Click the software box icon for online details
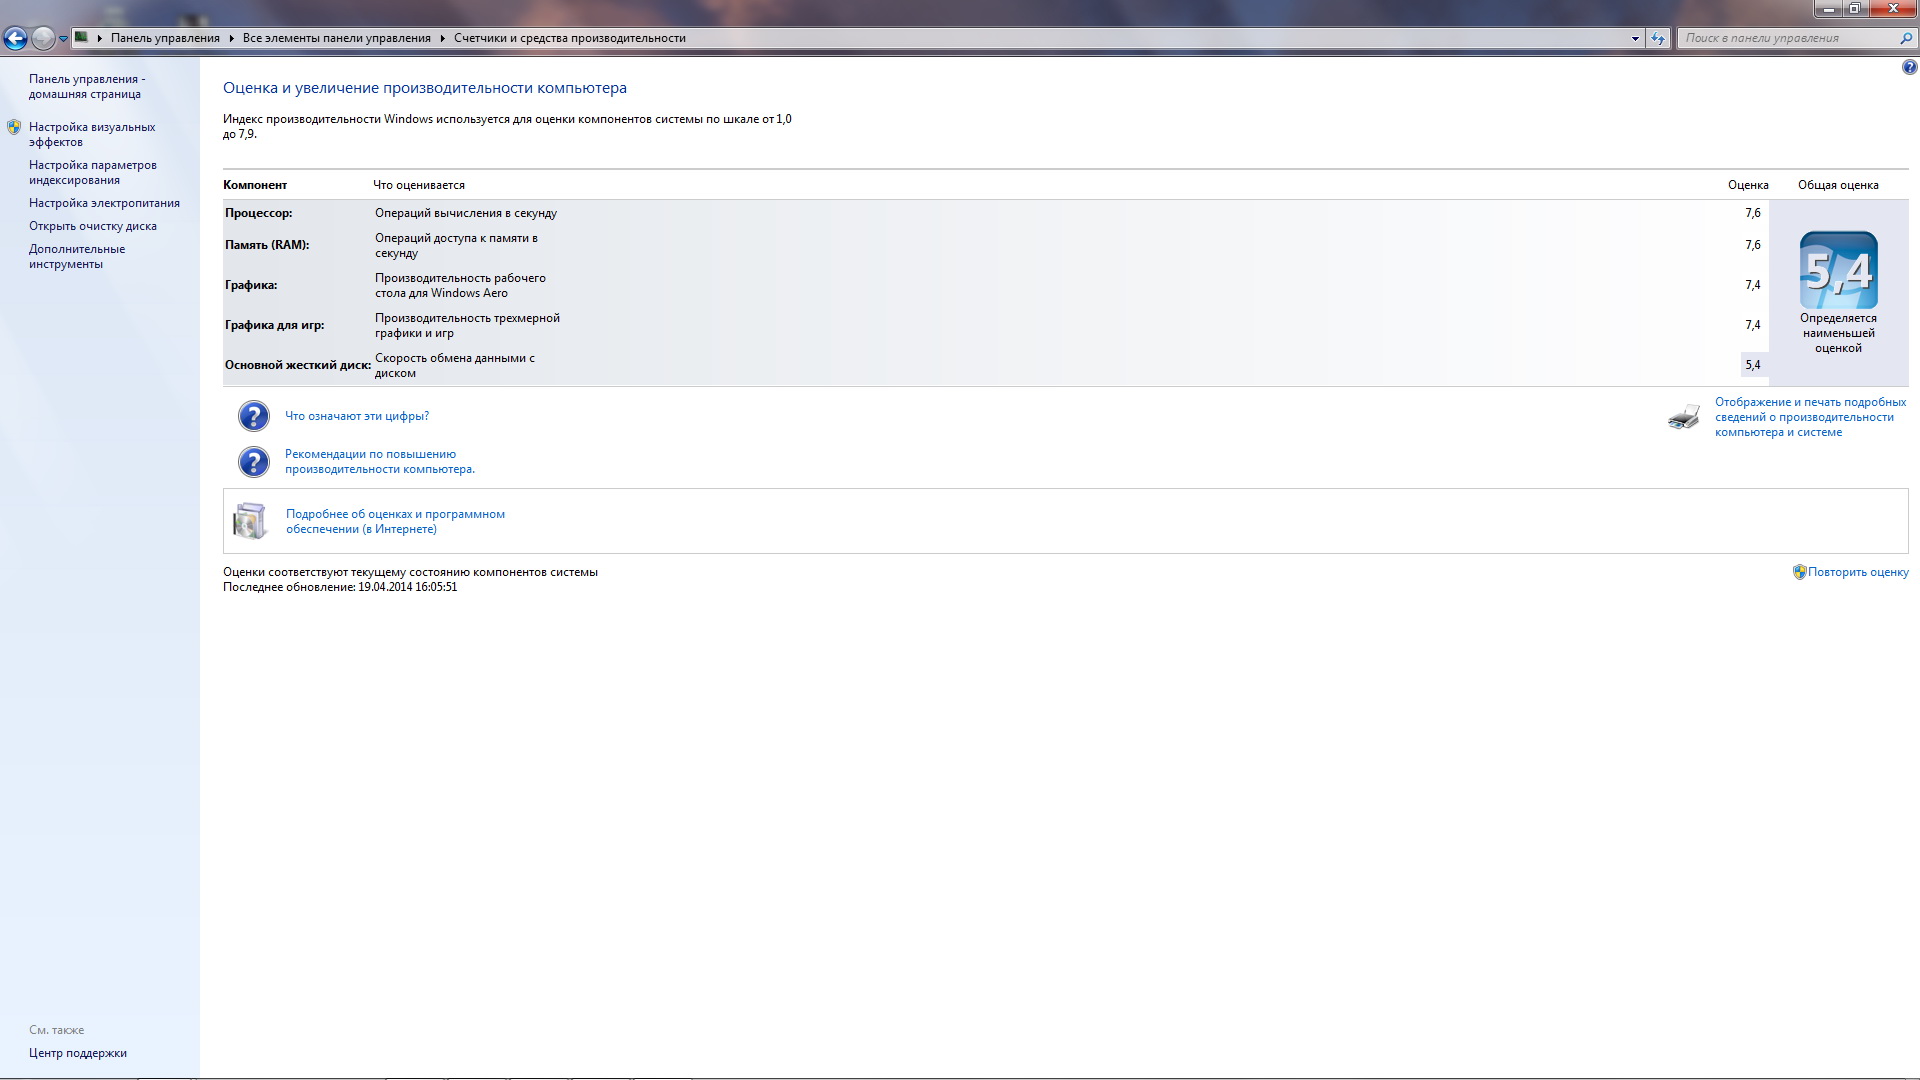This screenshot has width=1920, height=1080. coord(250,521)
